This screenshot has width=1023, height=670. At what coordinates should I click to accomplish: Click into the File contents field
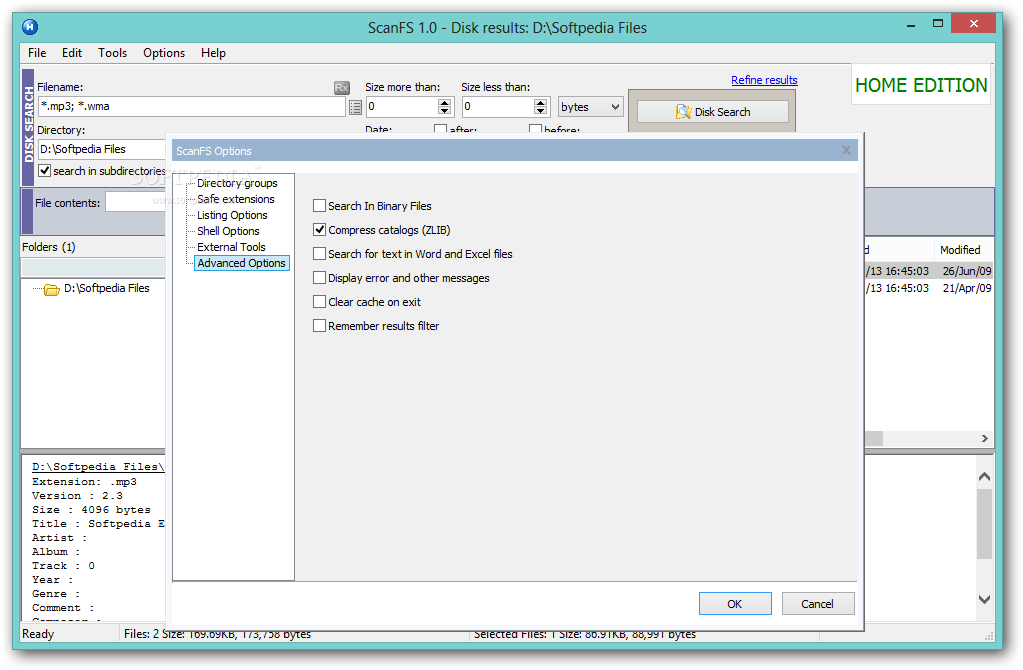pos(136,202)
